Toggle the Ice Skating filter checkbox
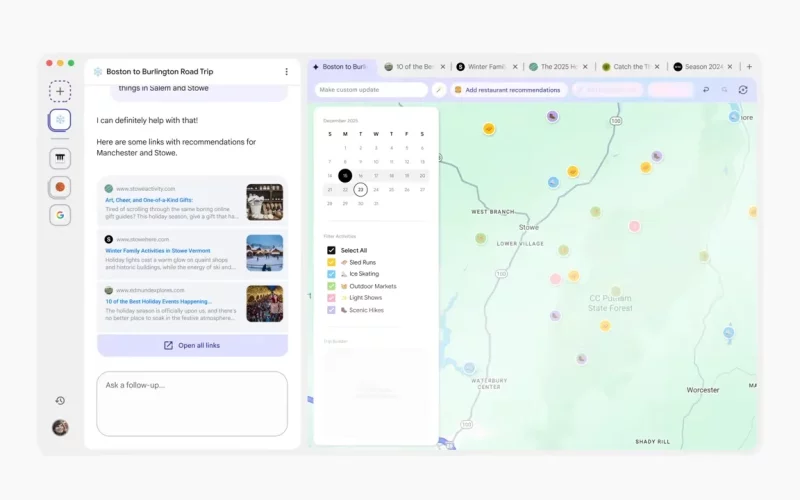This screenshot has width=800, height=500. pos(332,274)
